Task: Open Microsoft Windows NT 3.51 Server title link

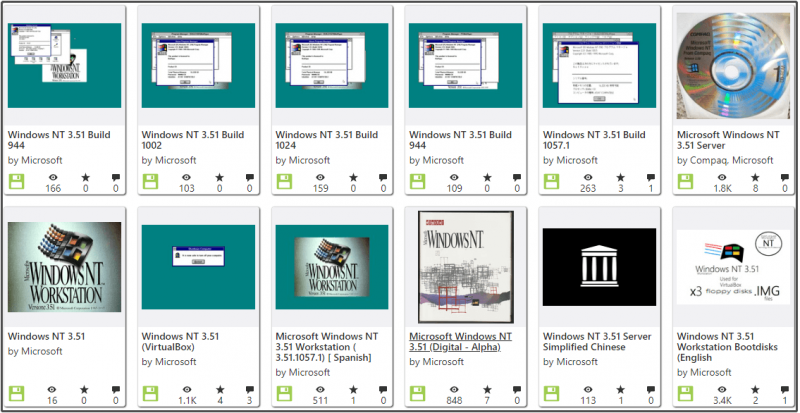Action: pyautogui.click(x=728, y=140)
